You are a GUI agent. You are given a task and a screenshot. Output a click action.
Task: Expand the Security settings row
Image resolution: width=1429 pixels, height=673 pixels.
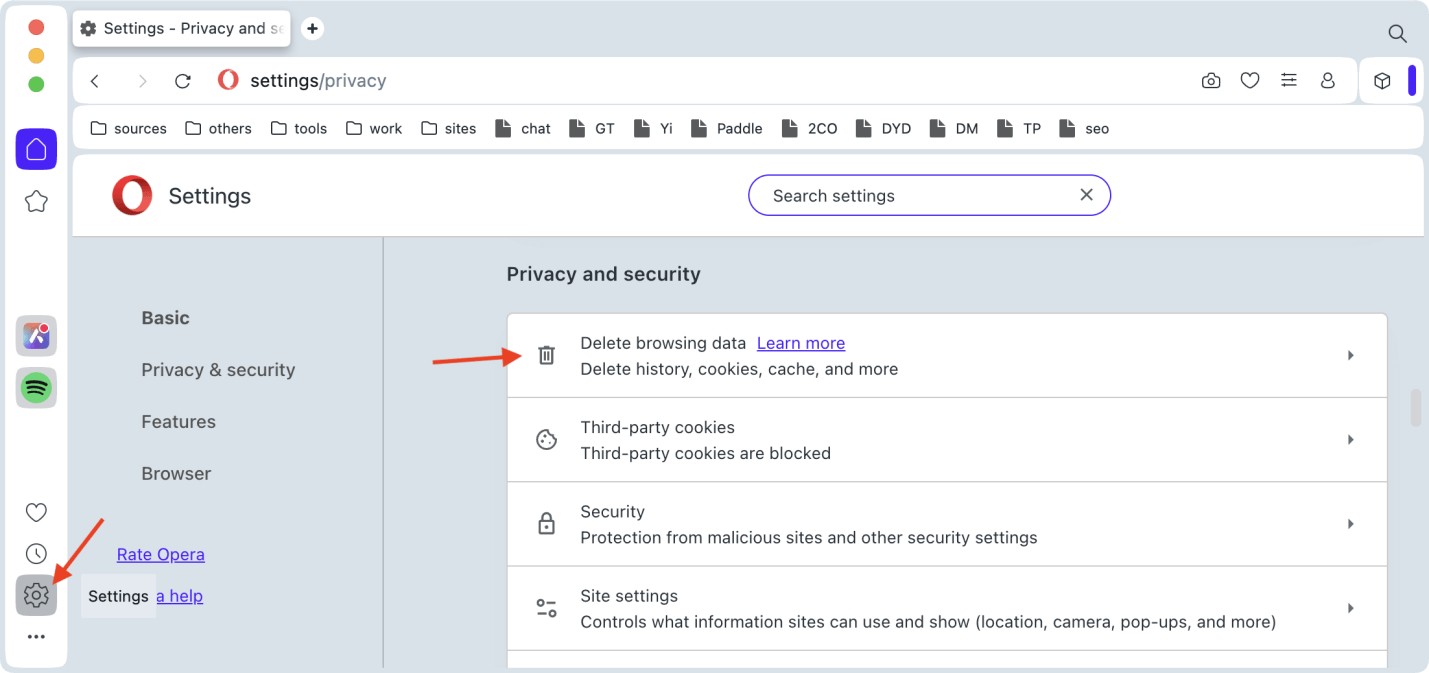pyautogui.click(x=946, y=524)
